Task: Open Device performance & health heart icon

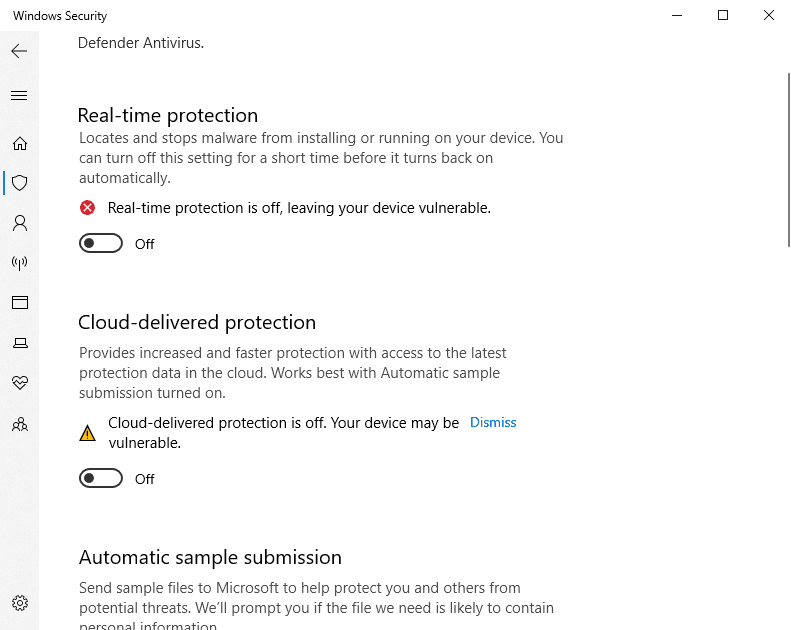Action: (19, 383)
